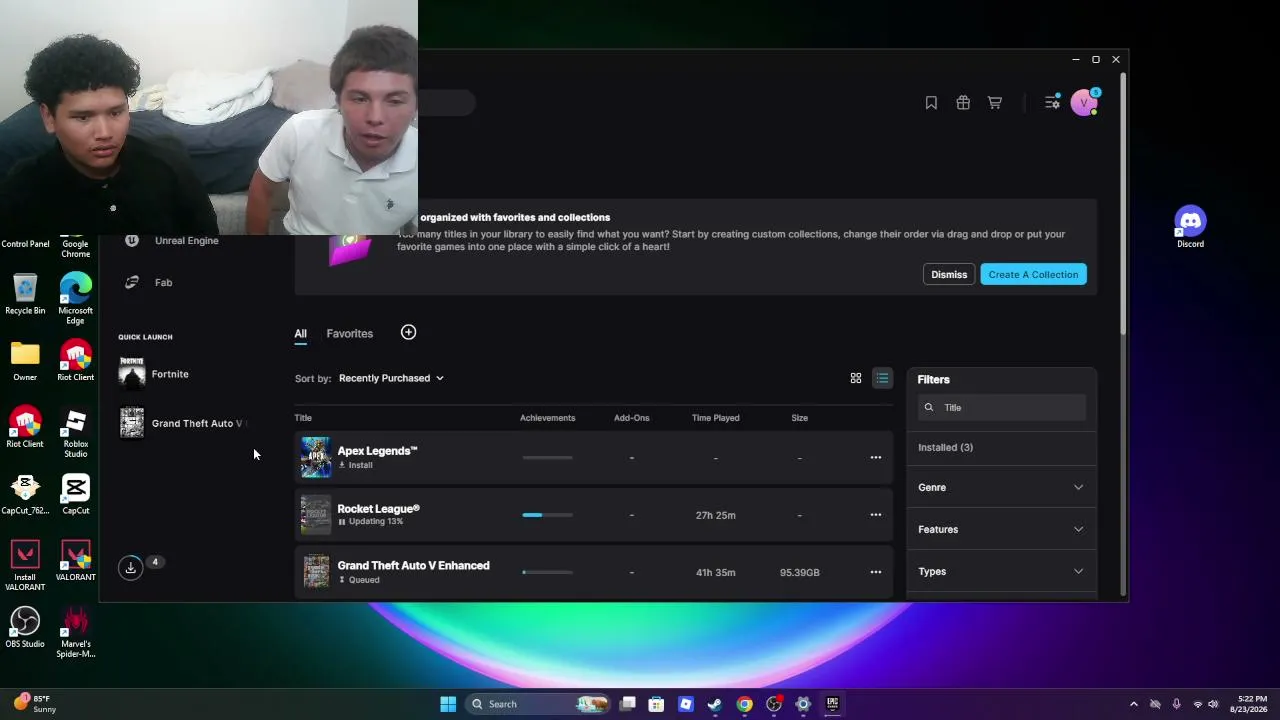Viewport: 1280px width, 720px height.
Task: Switch to the All library tab
Action: pos(300,334)
